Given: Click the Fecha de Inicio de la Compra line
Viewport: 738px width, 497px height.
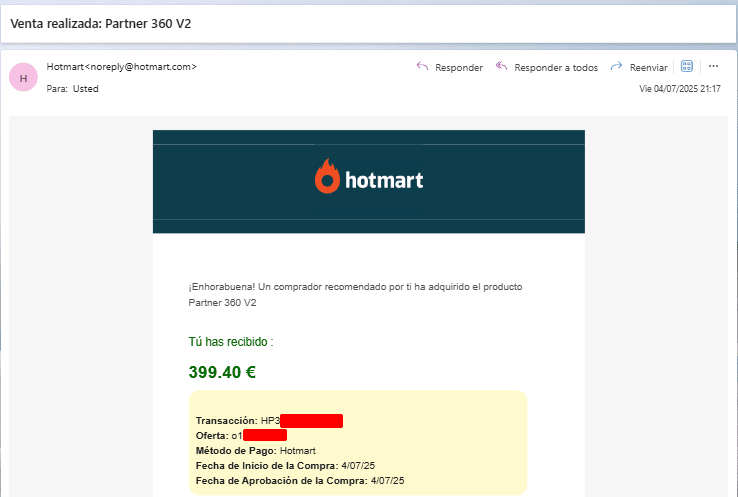Looking at the screenshot, I should (285, 465).
